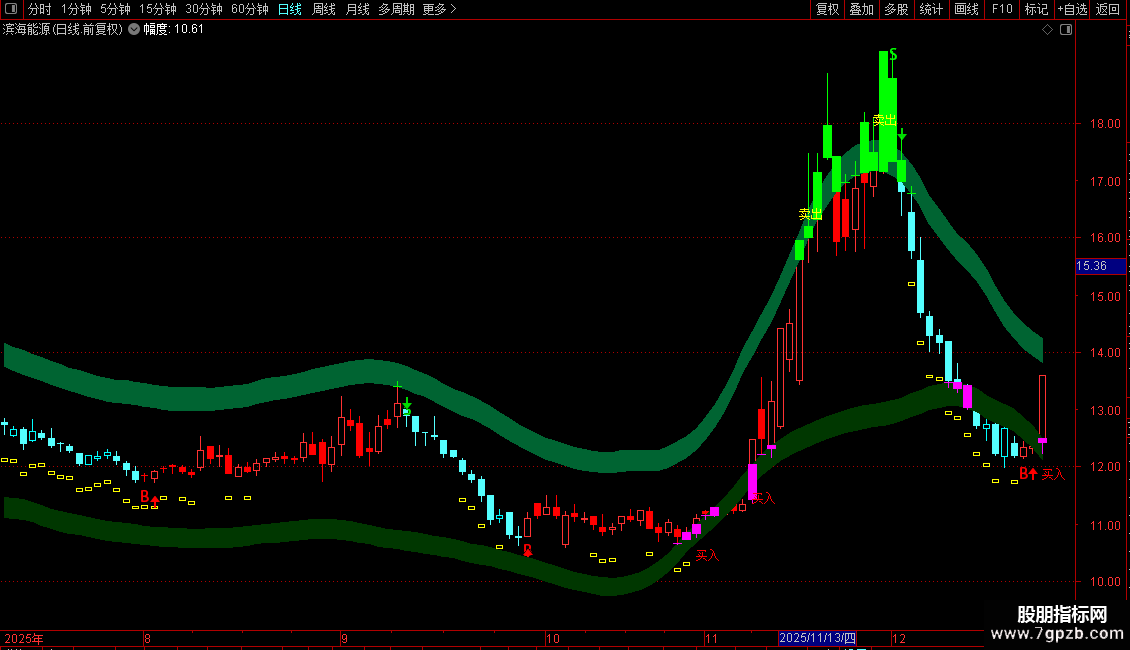Click the 12.00 price axis label
Screen dimensions: 1130x650
click(x=1105, y=467)
